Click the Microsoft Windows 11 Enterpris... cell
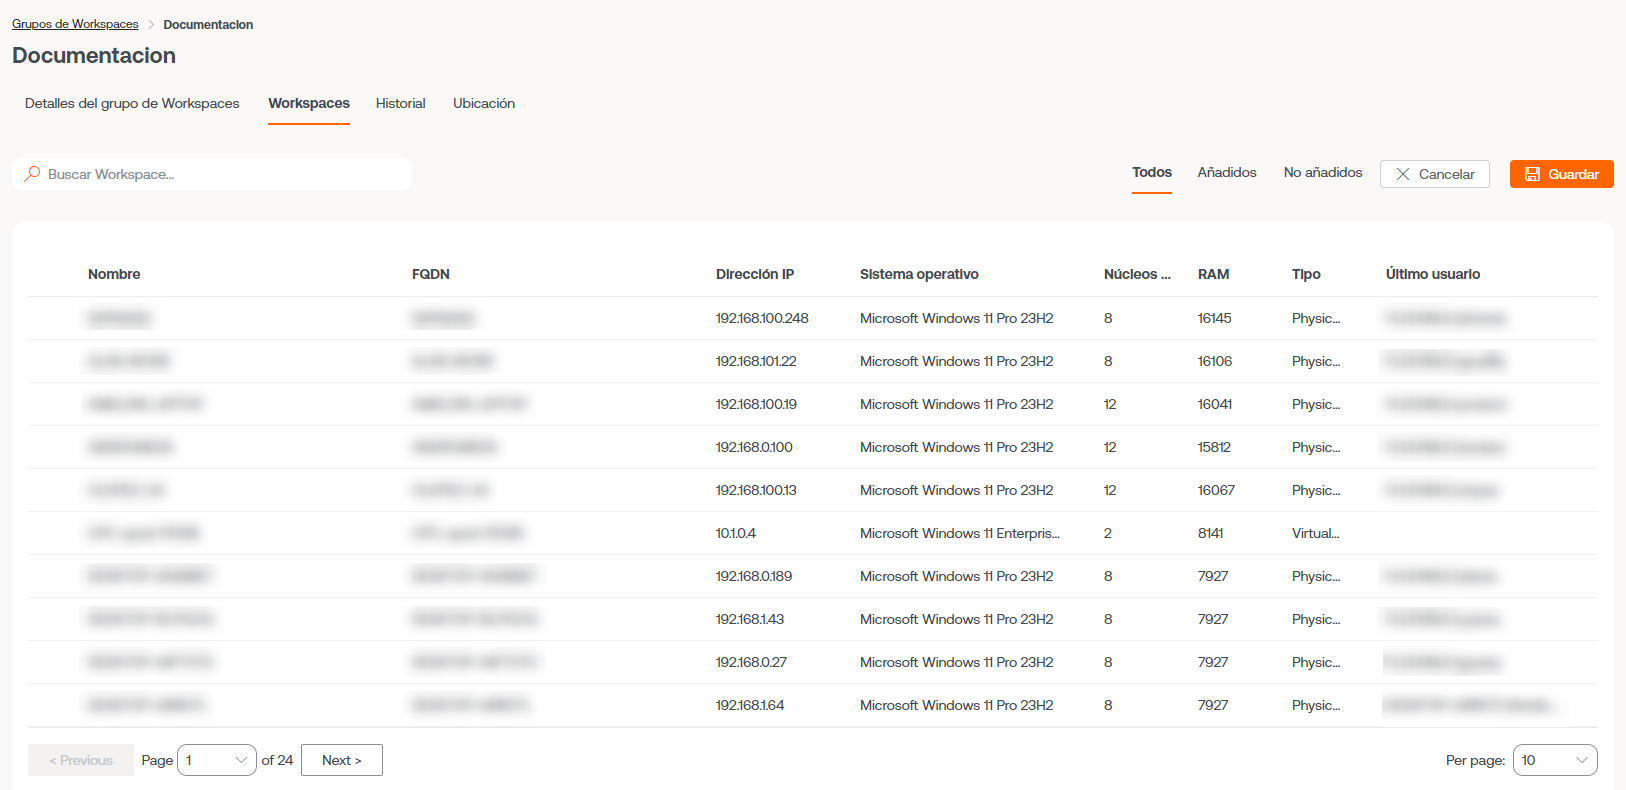The image size is (1626, 790). coord(960,533)
